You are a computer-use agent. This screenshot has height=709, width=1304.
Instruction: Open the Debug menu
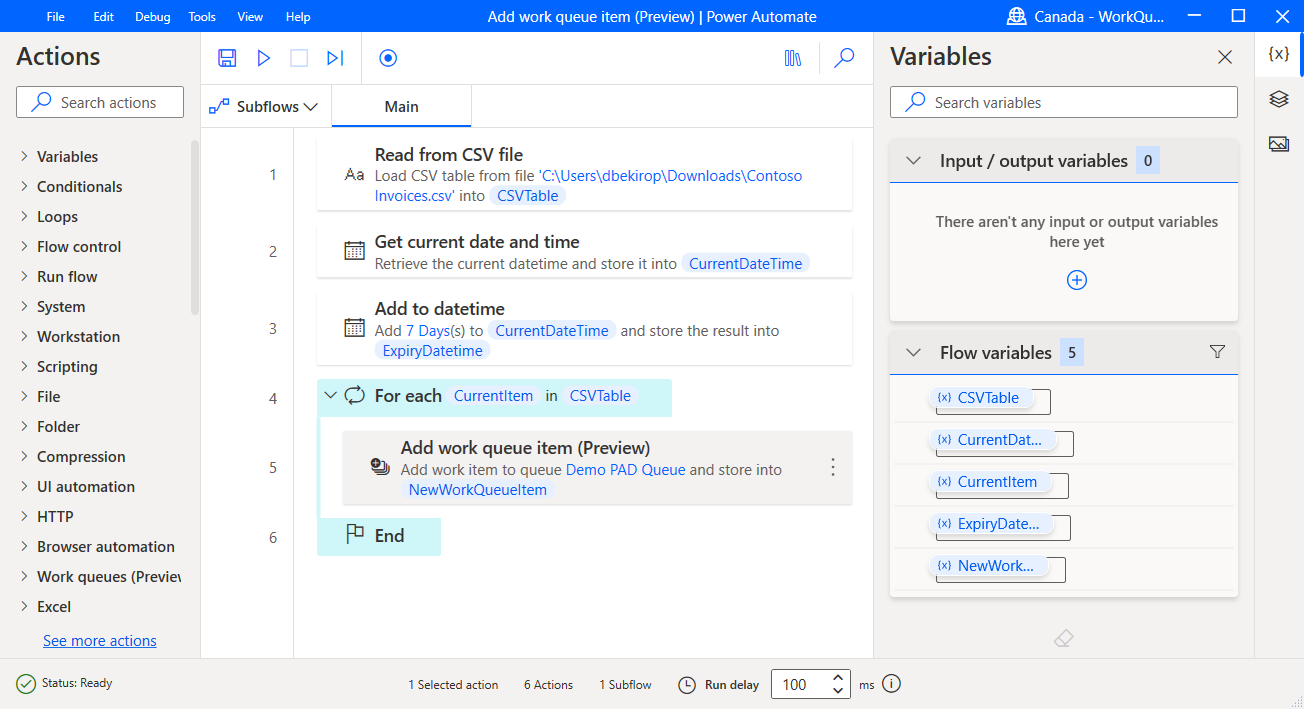[153, 17]
